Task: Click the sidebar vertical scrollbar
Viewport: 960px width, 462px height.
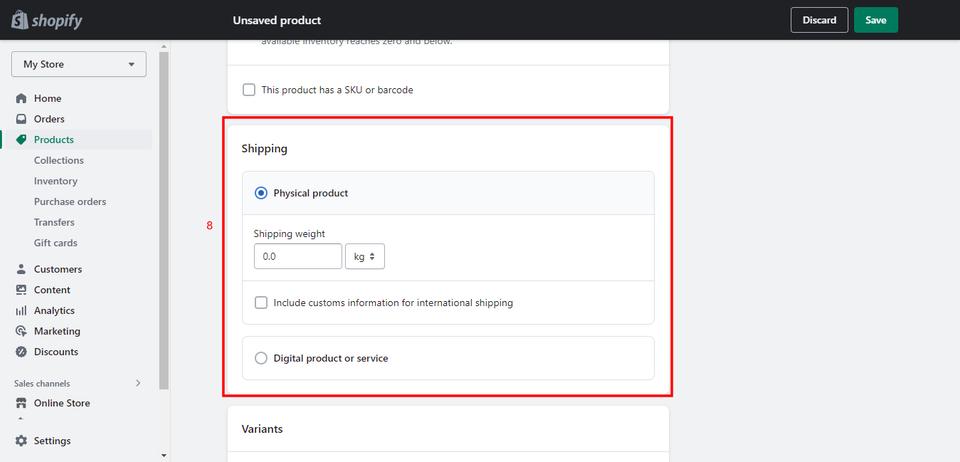Action: pos(163,220)
